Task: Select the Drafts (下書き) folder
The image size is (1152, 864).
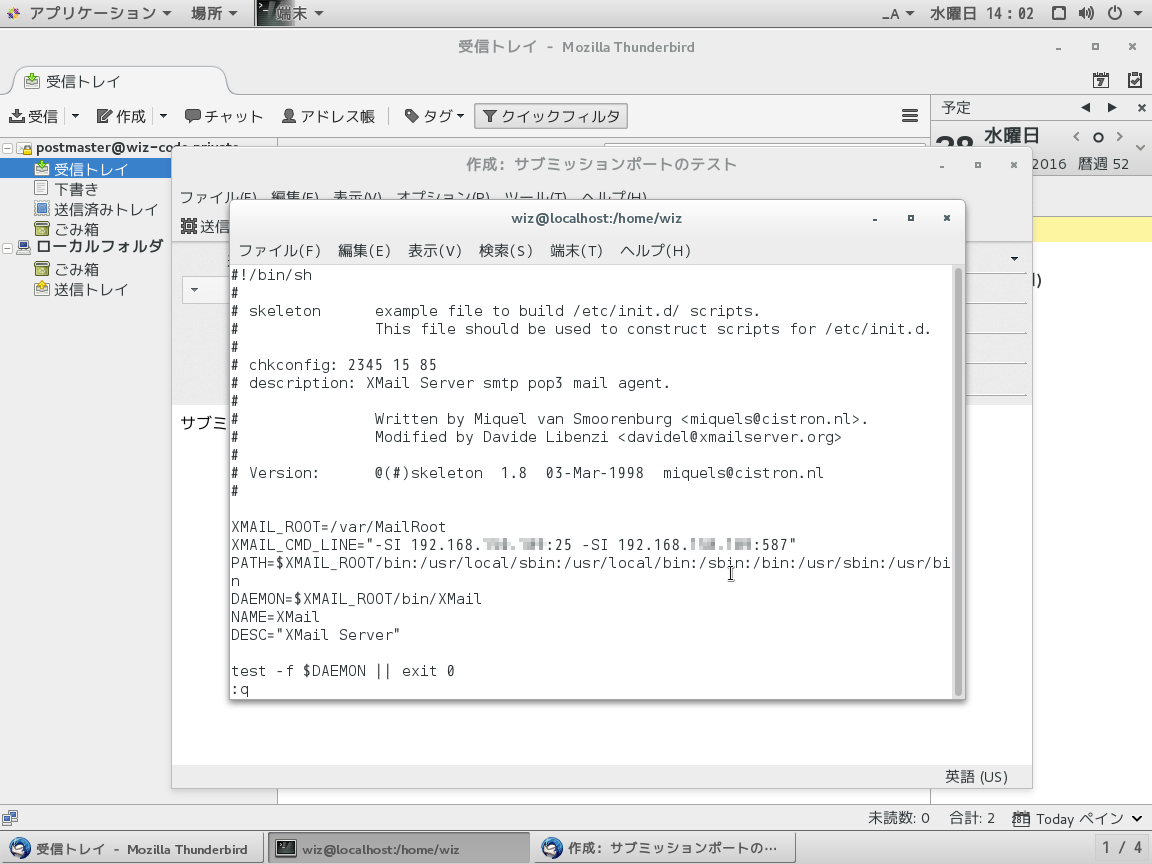Action: coord(76,189)
